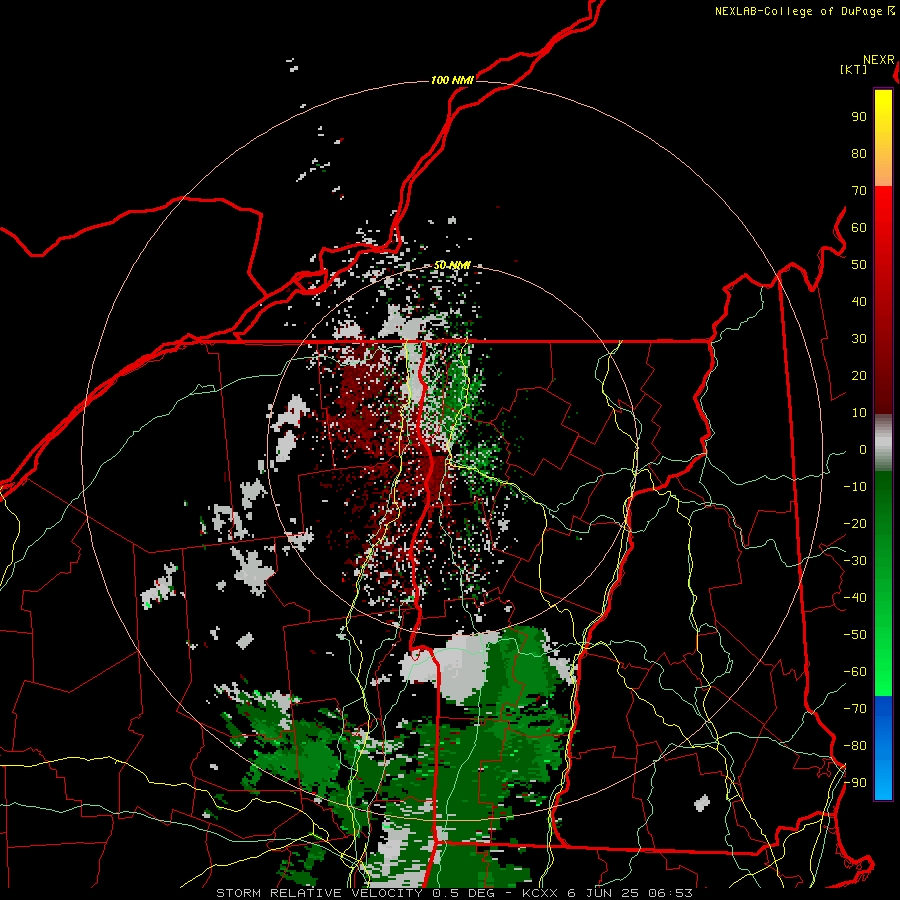Click the -10 value on velocity scale
The image size is (900, 900).
855,487
